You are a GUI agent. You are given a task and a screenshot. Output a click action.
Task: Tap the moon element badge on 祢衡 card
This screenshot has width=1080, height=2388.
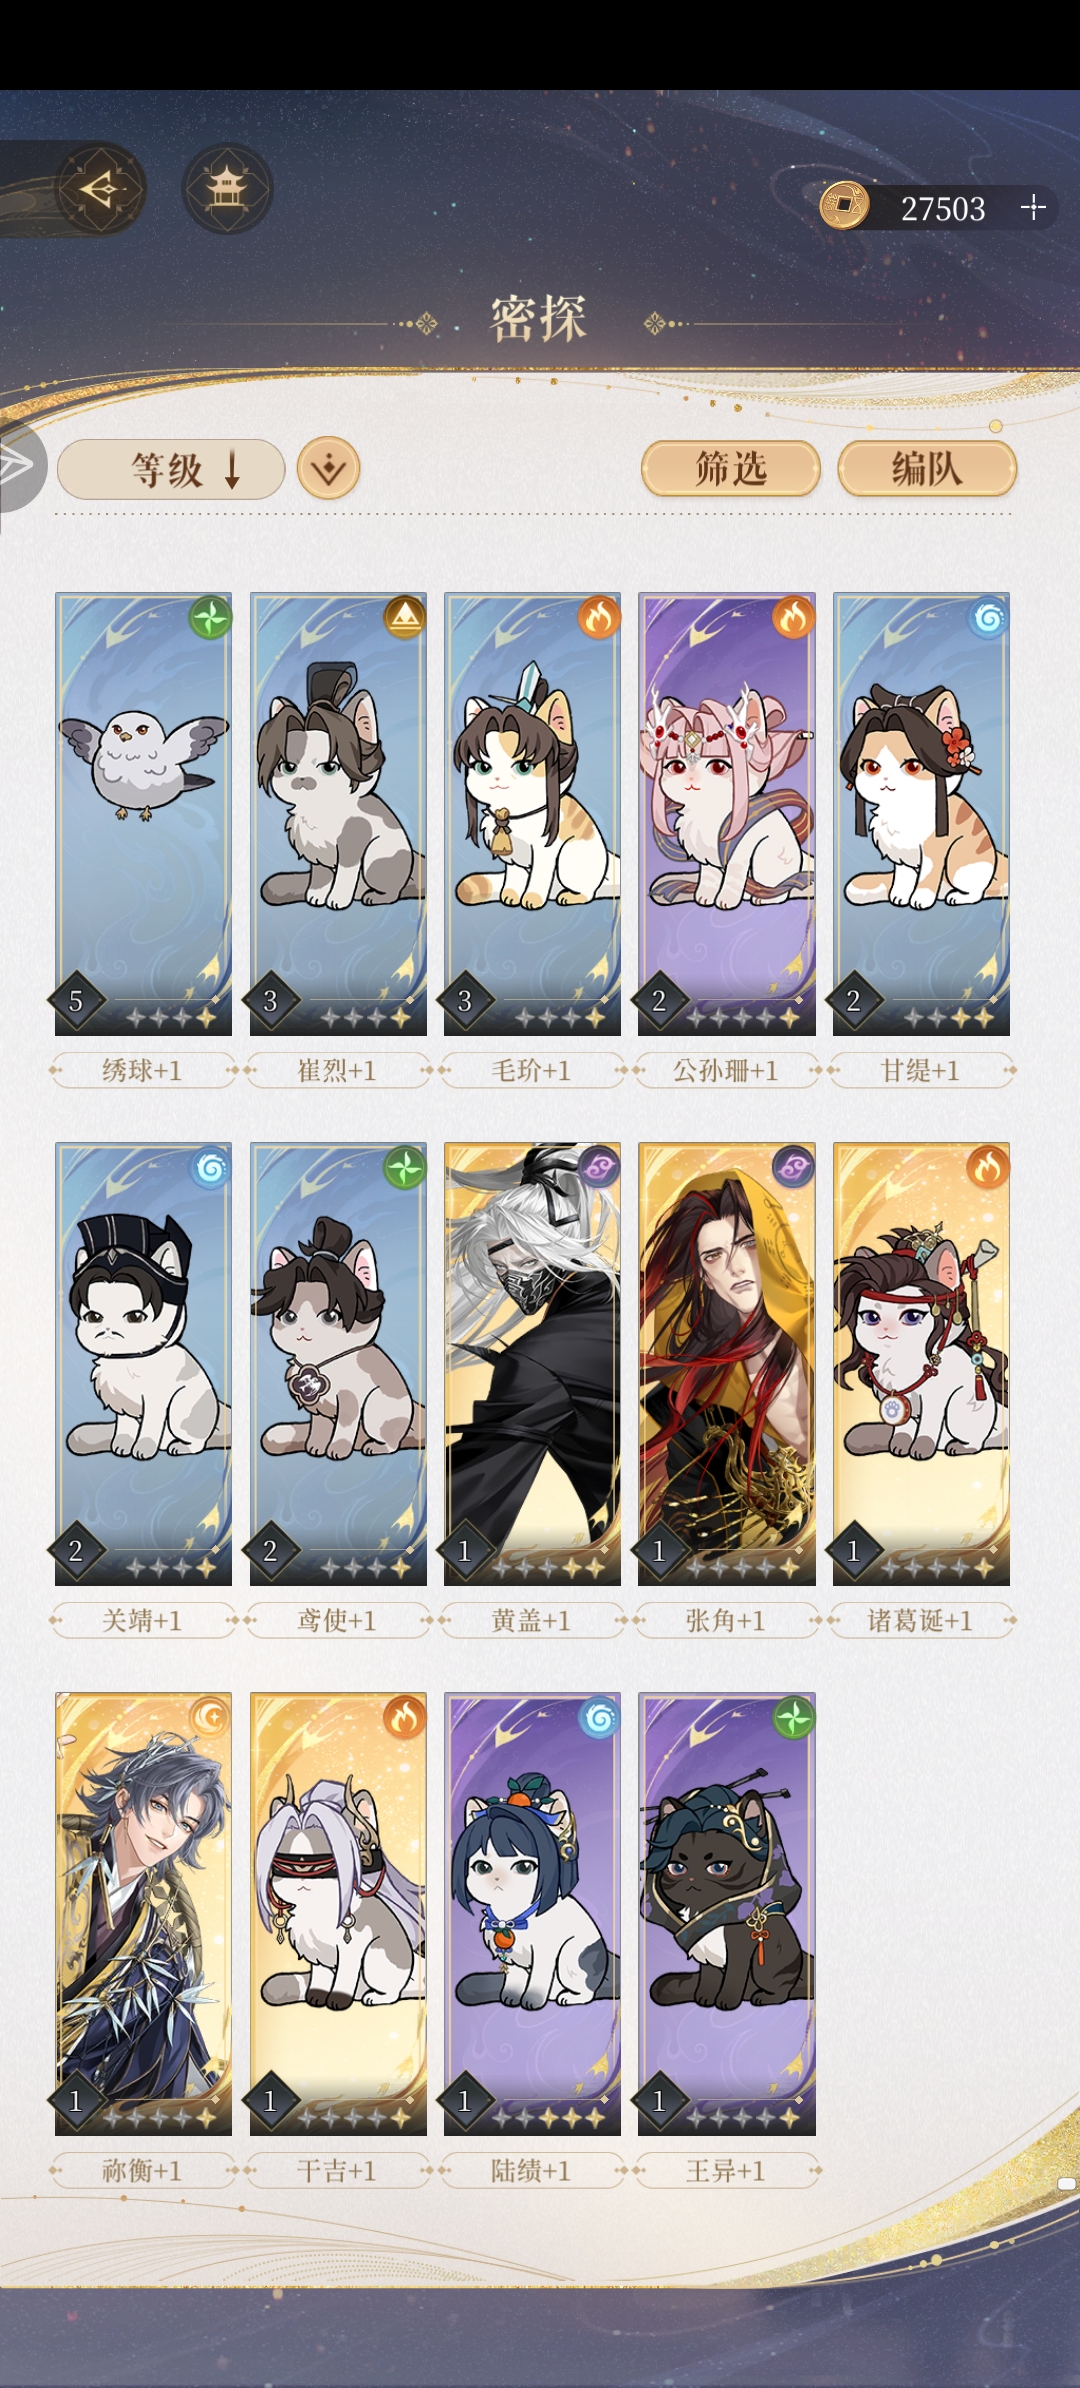coord(210,1717)
